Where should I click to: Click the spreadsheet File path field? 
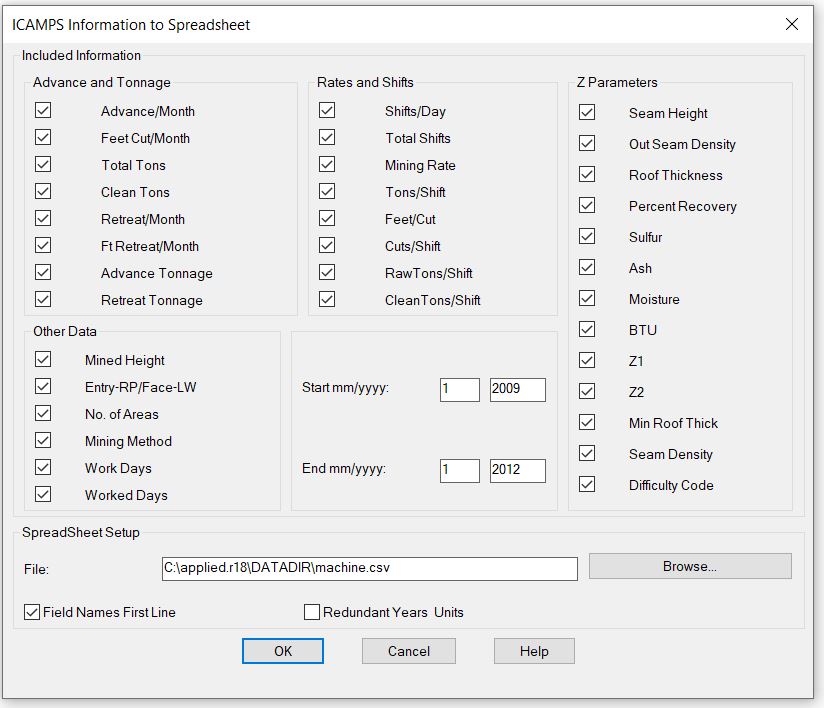(x=369, y=569)
